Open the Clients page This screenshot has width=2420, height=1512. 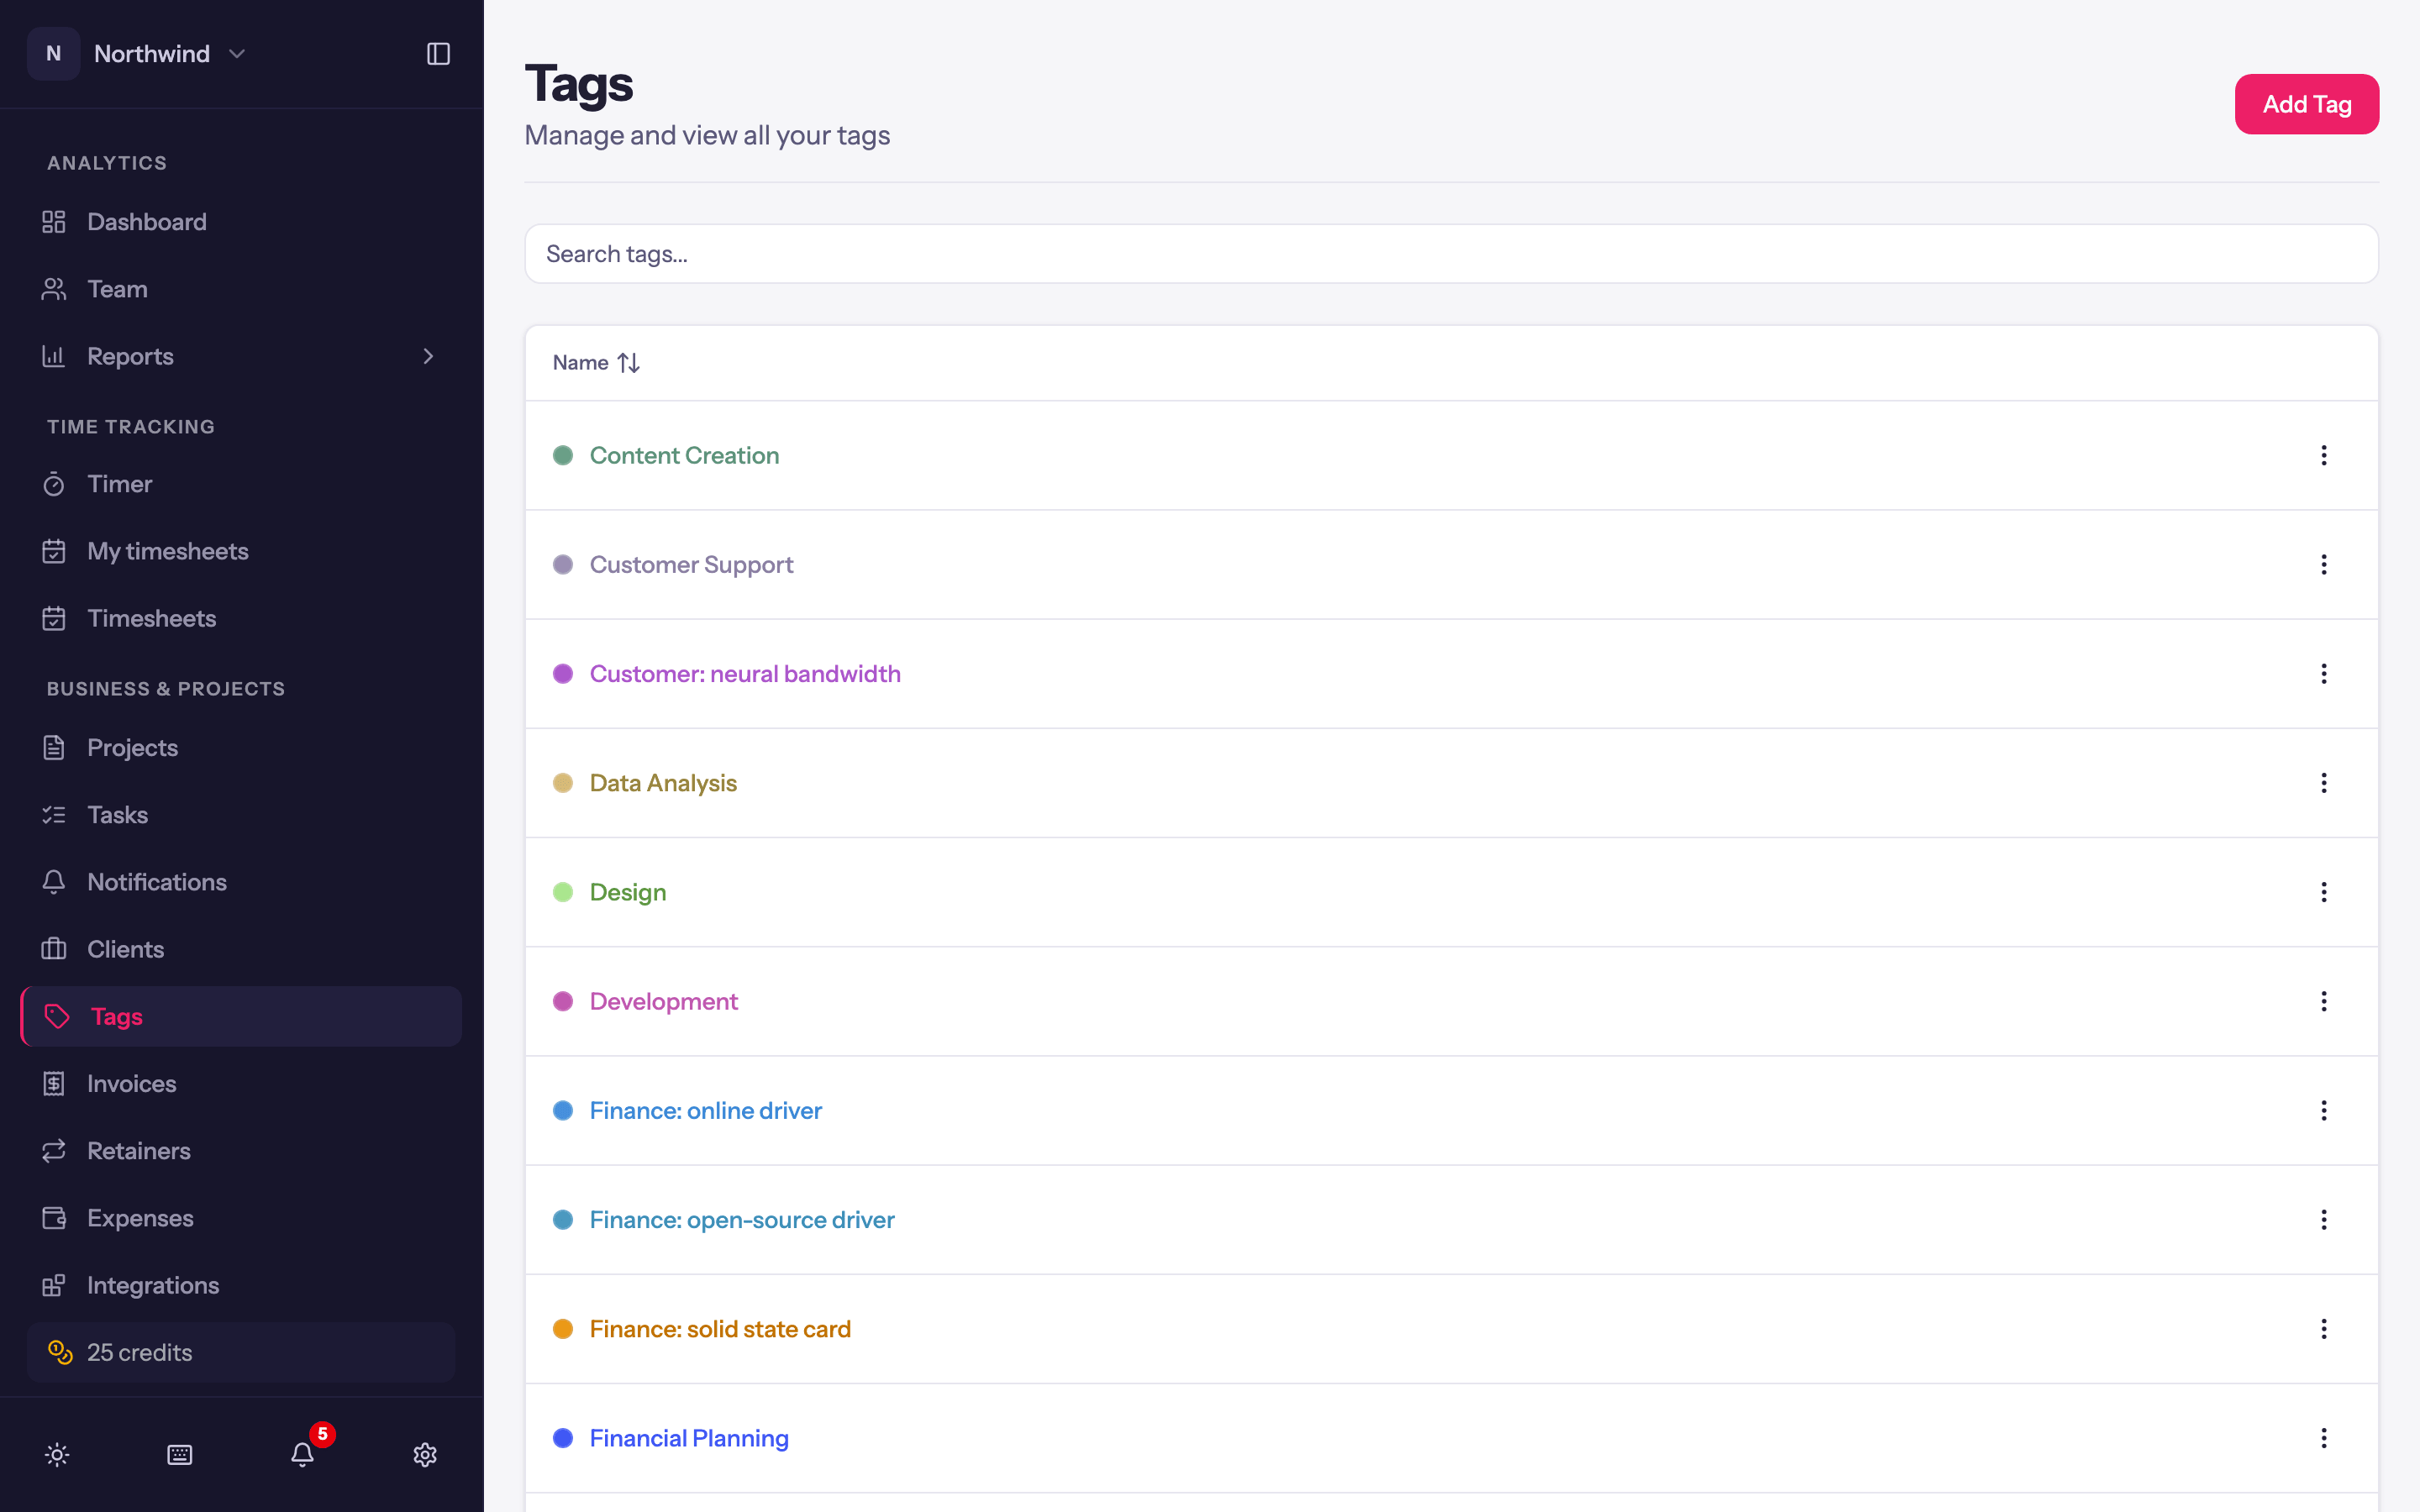coord(241,949)
